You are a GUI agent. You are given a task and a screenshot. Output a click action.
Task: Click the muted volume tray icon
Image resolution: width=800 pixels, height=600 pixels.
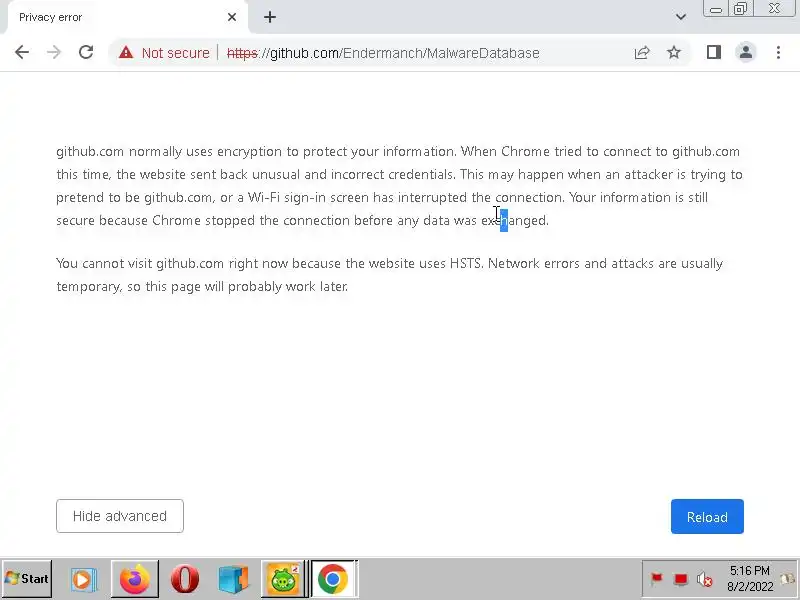point(705,580)
